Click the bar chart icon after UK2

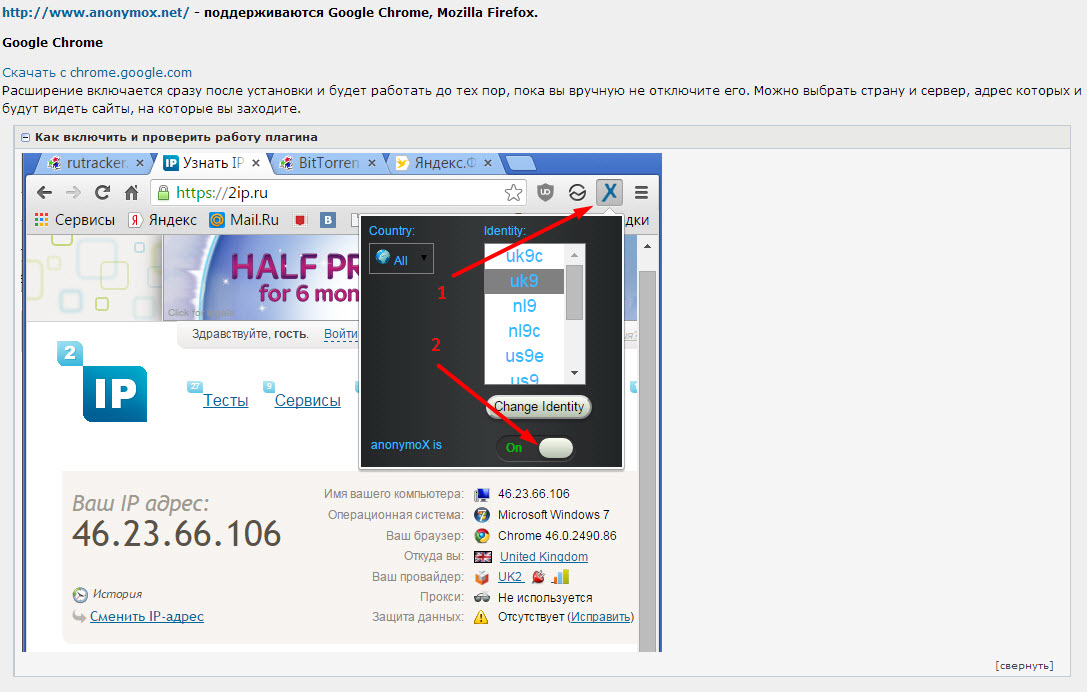pyautogui.click(x=560, y=577)
